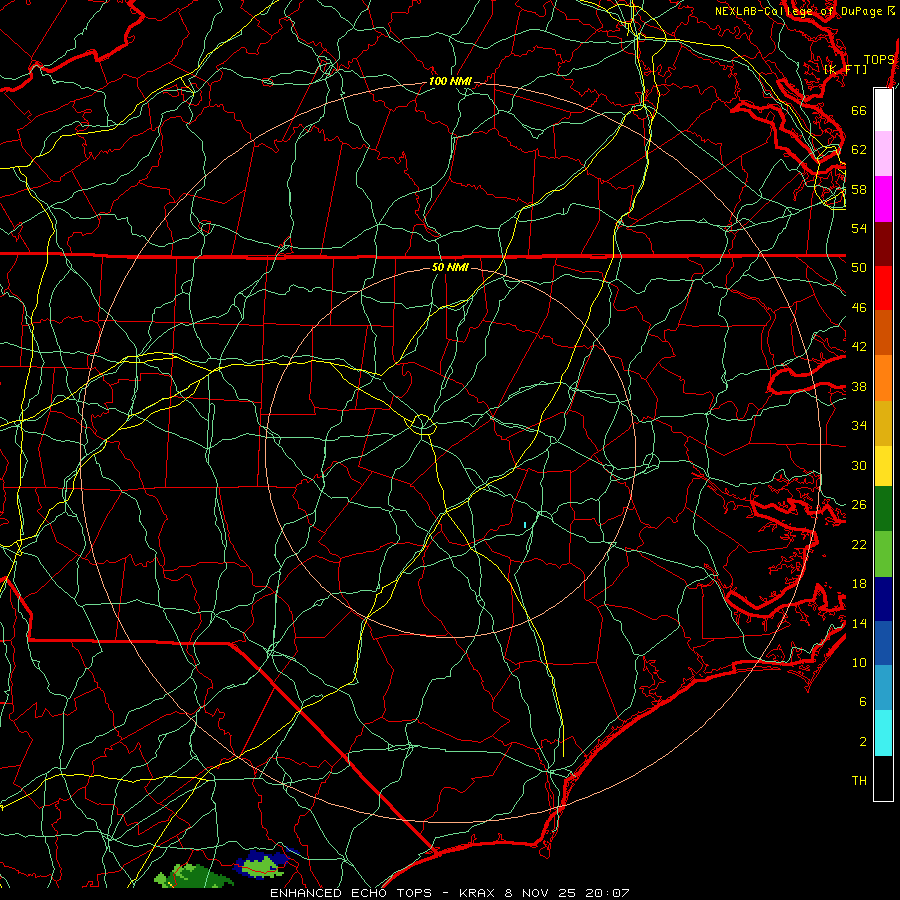Pick the light orange legend swatch
Screen dimensions: 900x900
[883, 378]
